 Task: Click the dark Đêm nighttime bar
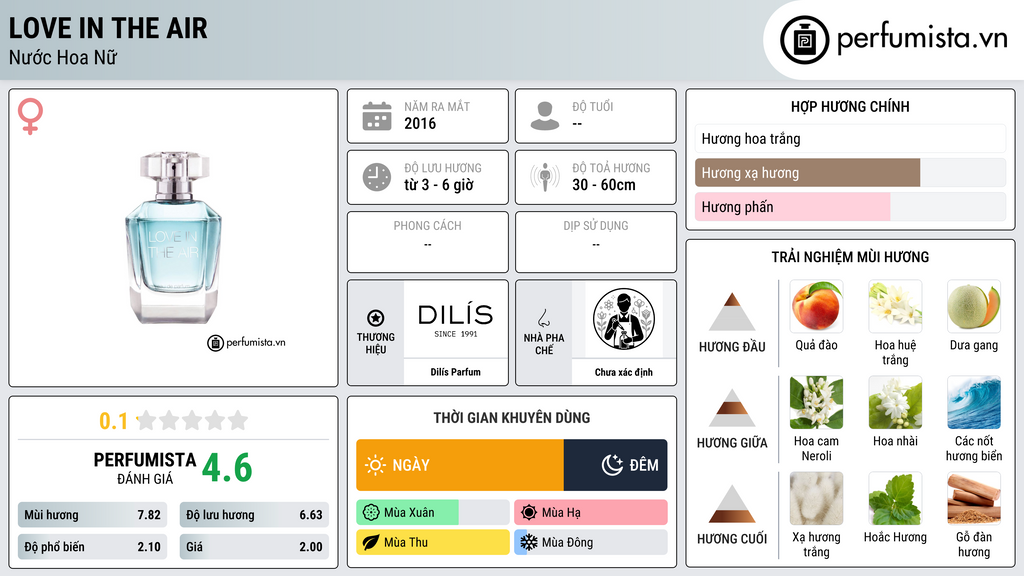(x=615, y=465)
